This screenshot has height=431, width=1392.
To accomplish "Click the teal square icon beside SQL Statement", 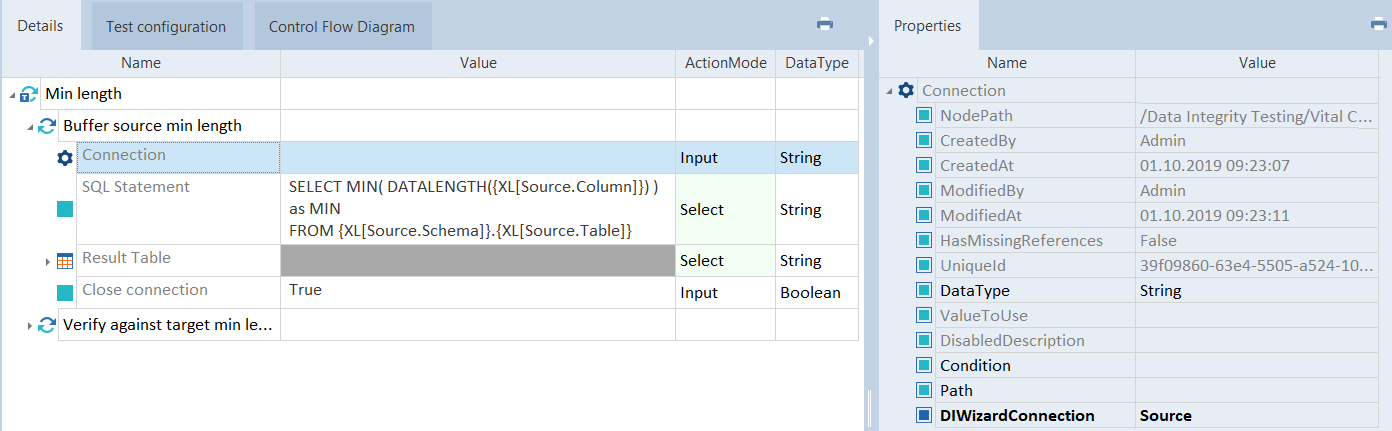I will pyautogui.click(x=65, y=210).
